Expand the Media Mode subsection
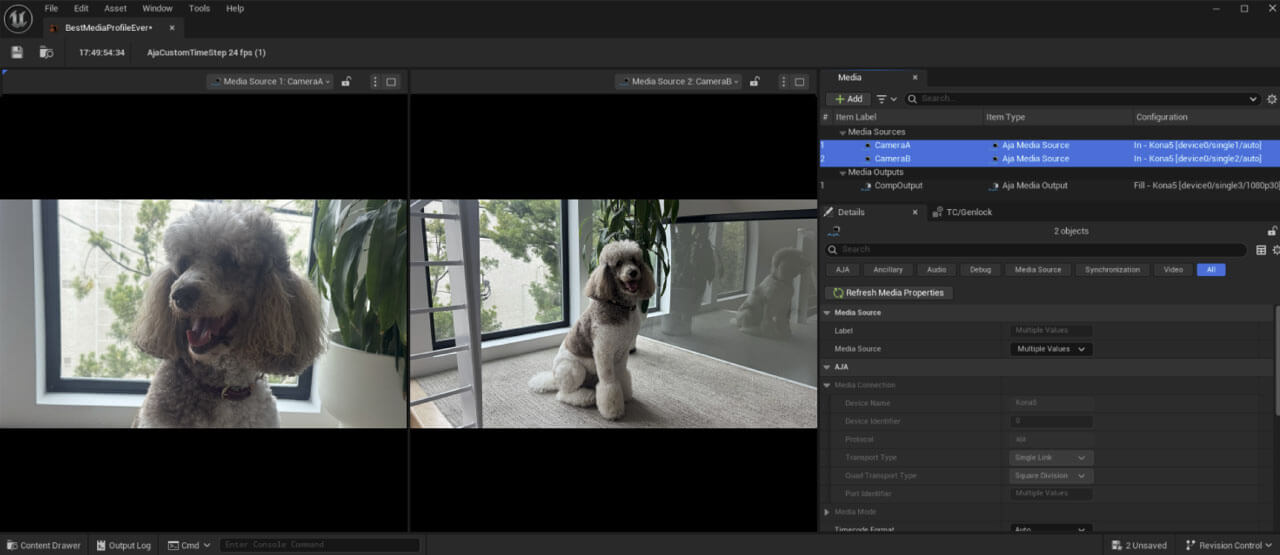 (x=827, y=512)
